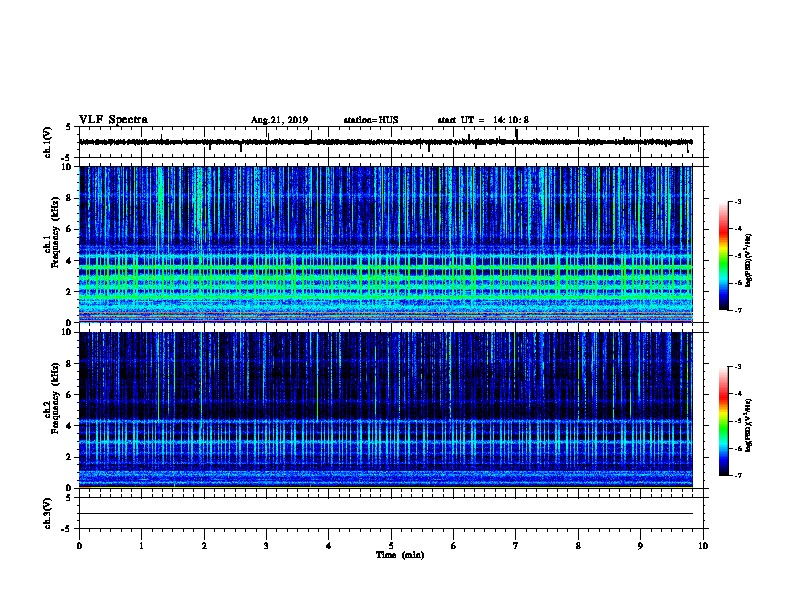
Task: Click time axis tick label "5" below the ch.3 panel
Action: click(x=391, y=546)
